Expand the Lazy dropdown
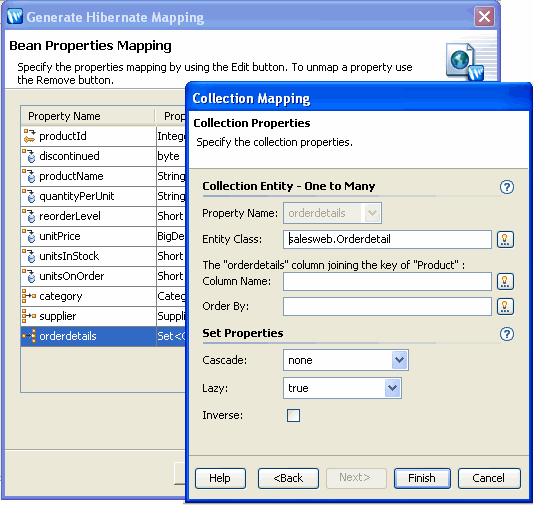Screen dimensions: 533x505 tap(393, 388)
